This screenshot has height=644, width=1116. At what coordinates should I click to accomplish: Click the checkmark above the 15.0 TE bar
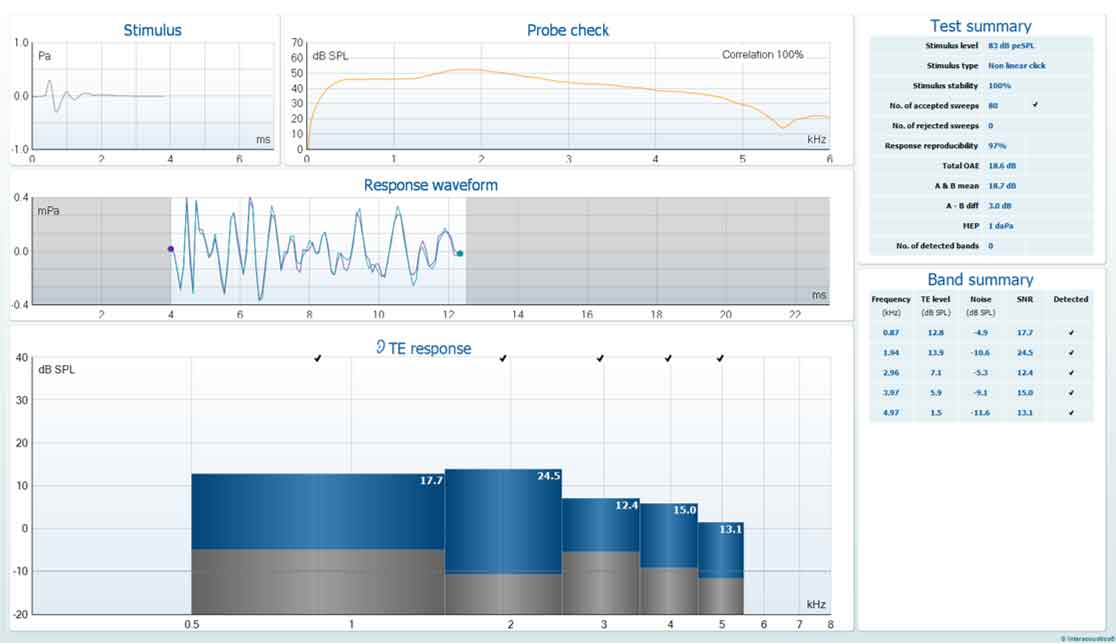click(668, 358)
